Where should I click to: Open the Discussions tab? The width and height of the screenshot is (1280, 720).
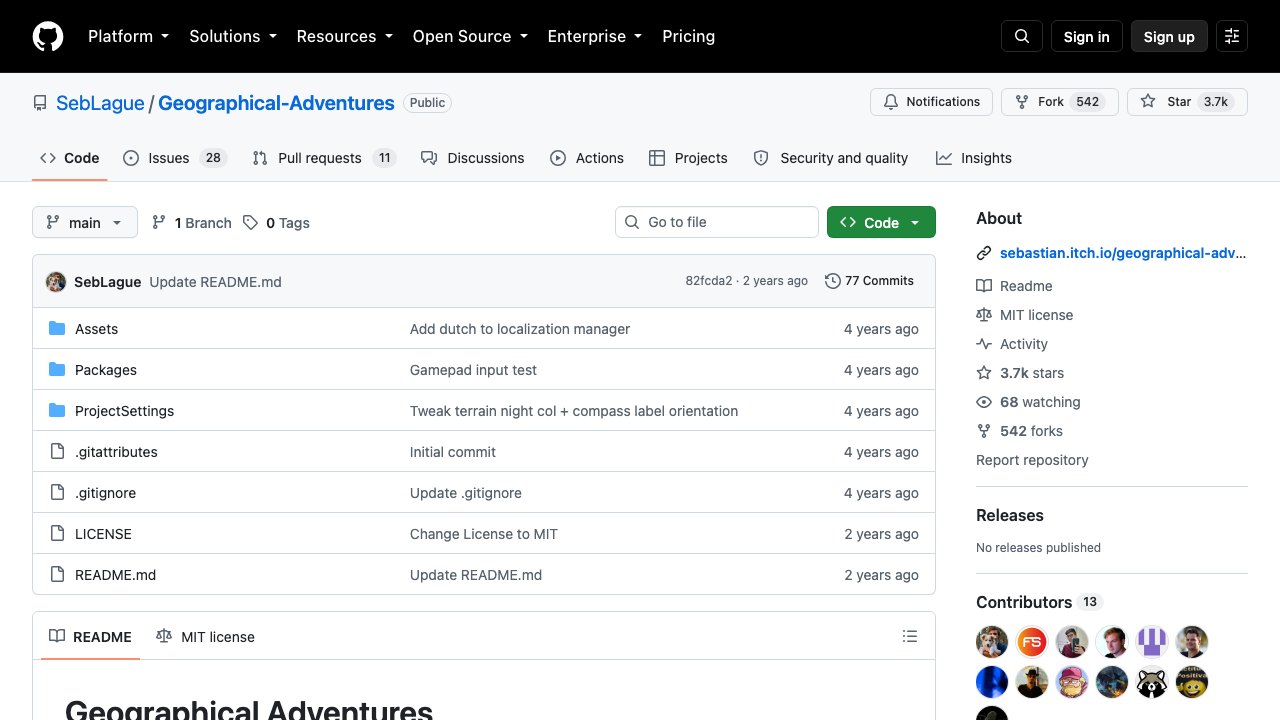[x=473, y=158]
